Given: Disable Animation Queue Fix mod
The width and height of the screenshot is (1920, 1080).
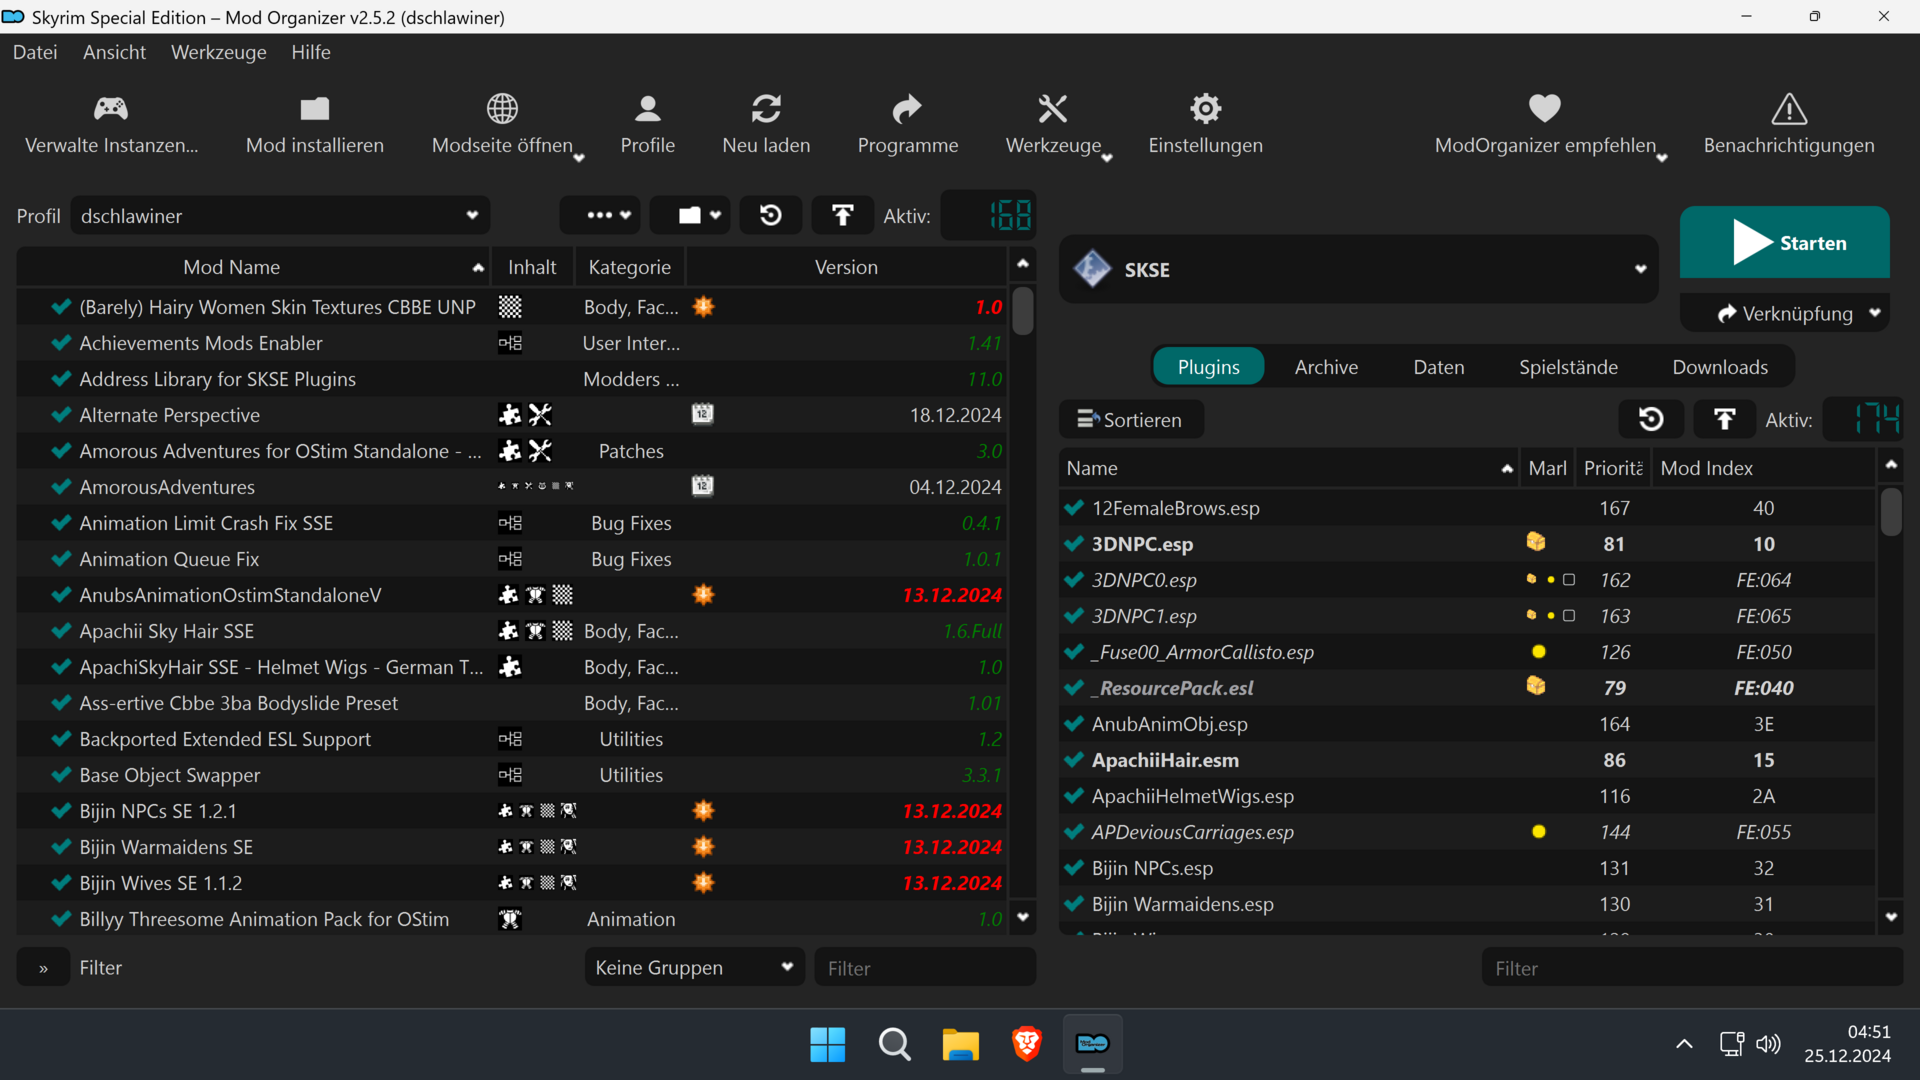Looking at the screenshot, I should point(61,559).
